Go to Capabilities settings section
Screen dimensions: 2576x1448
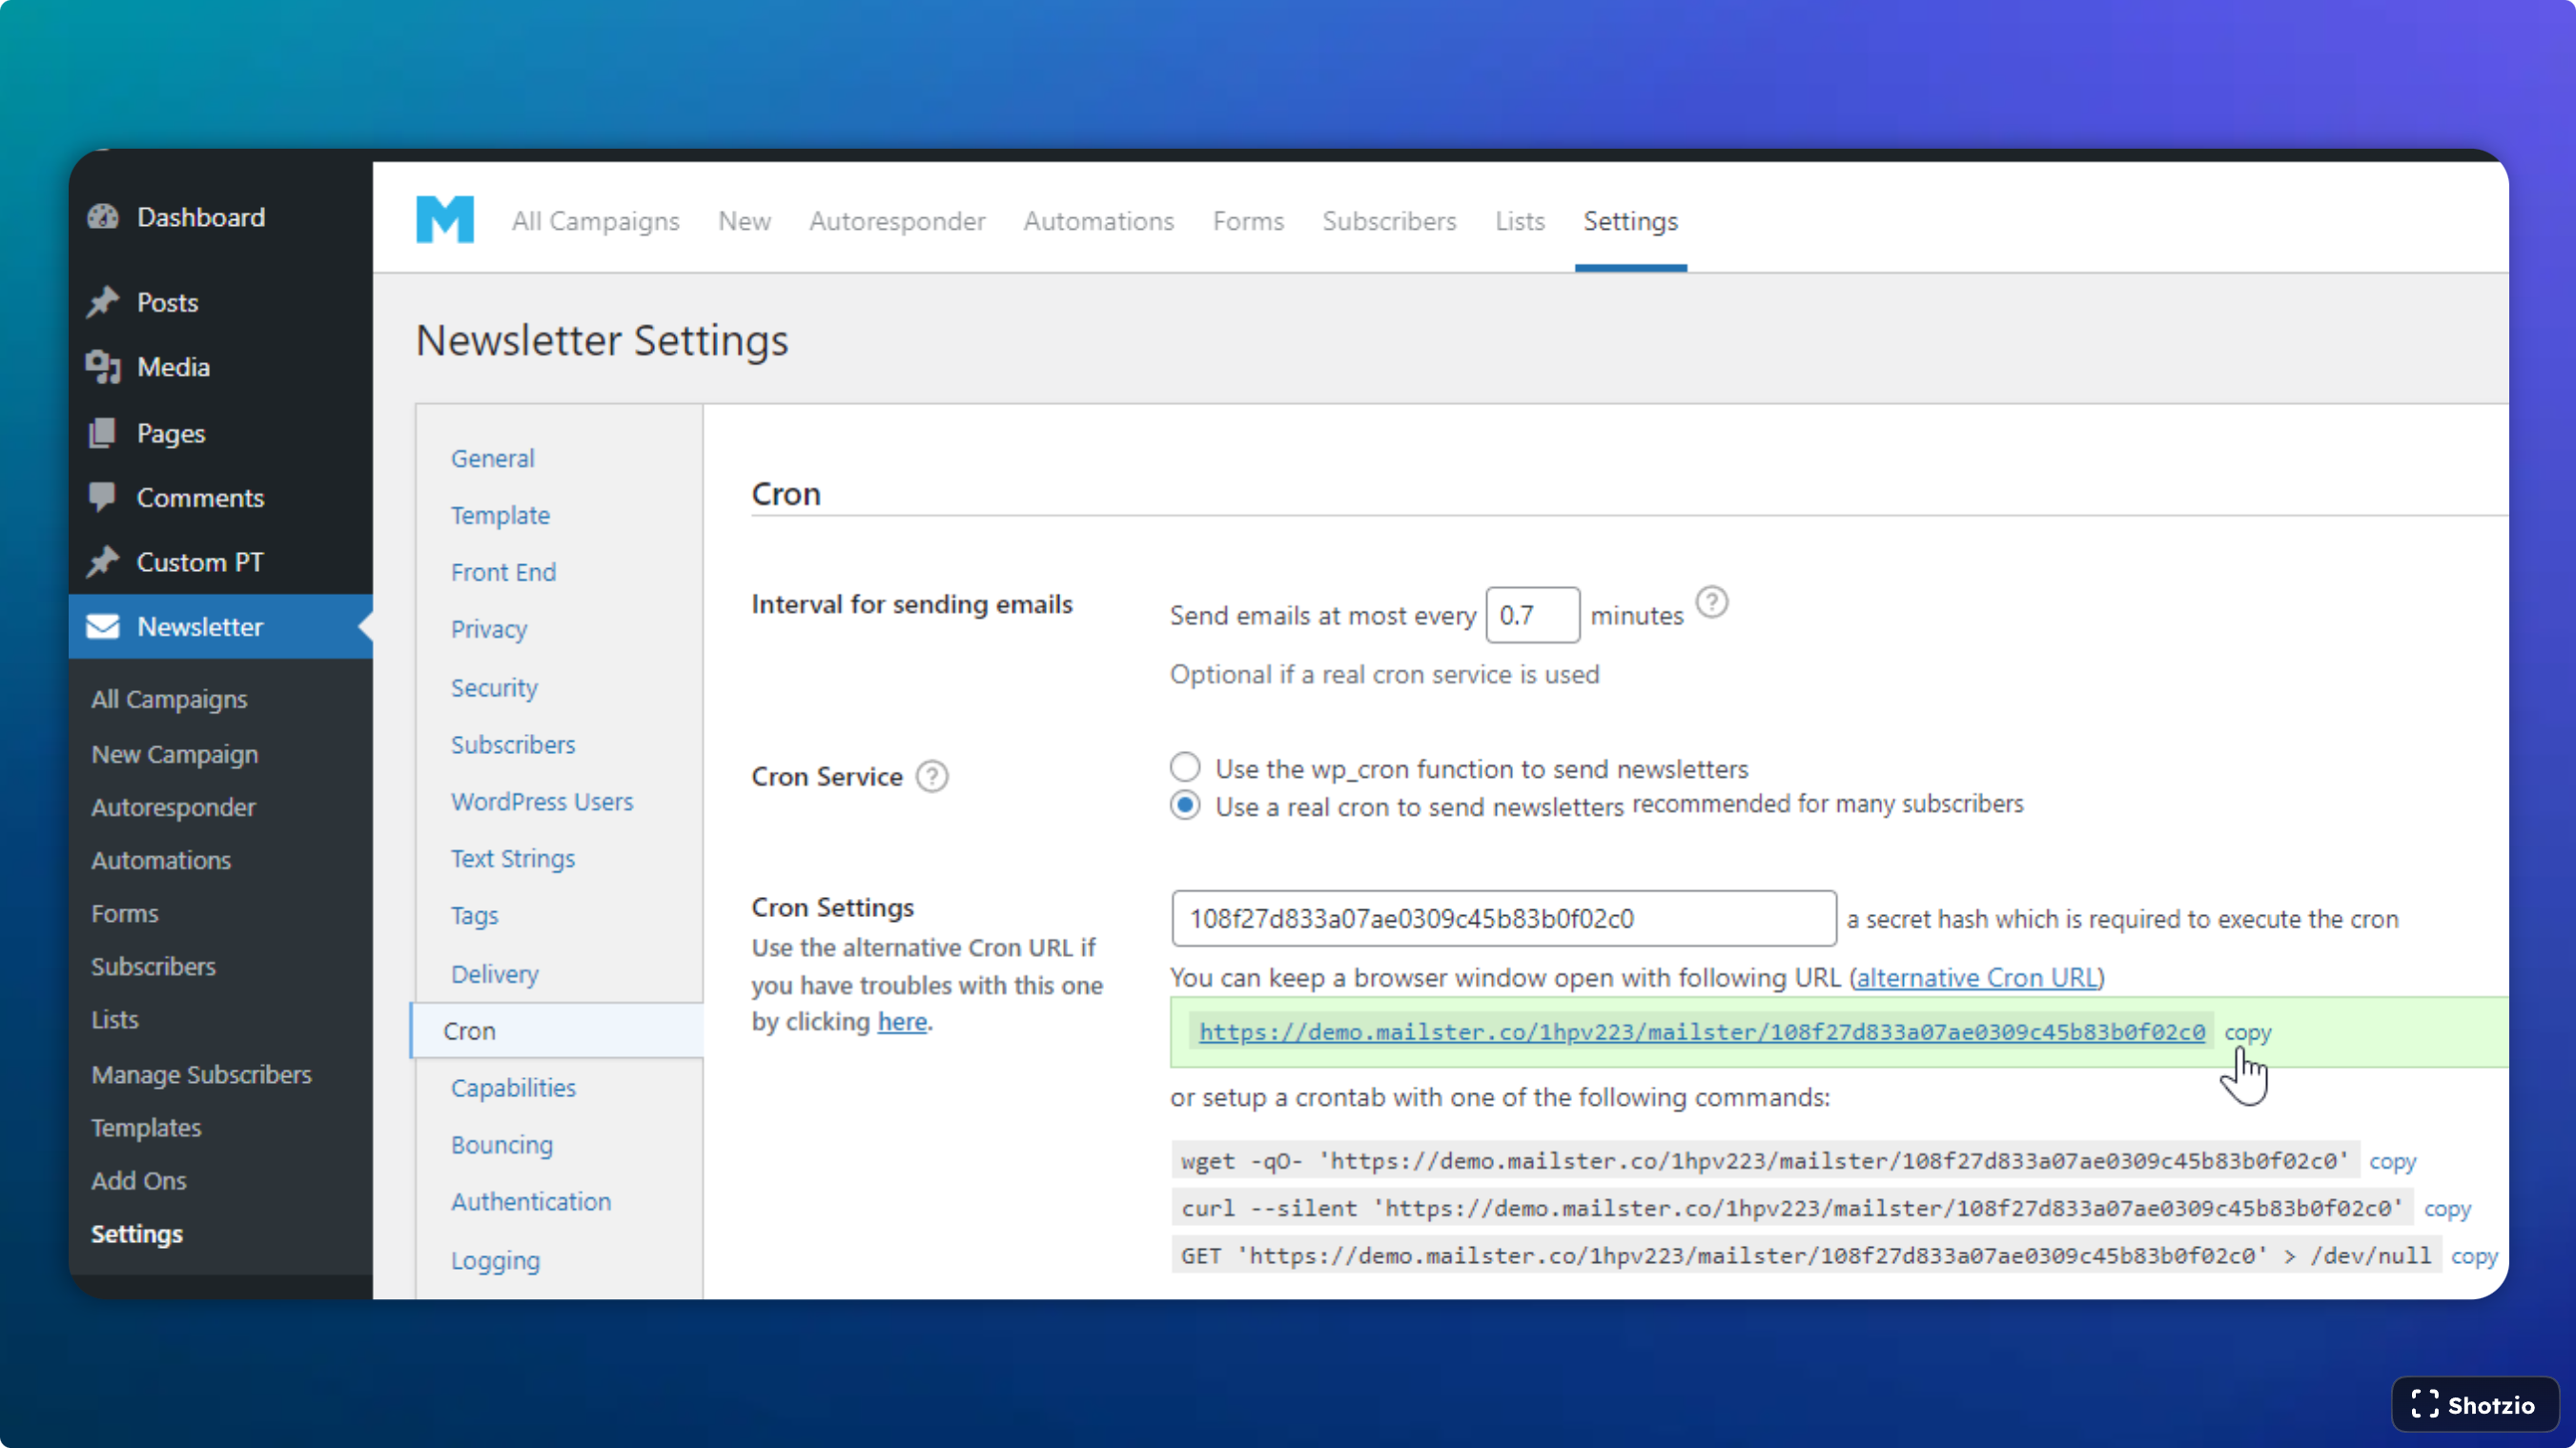(513, 1088)
